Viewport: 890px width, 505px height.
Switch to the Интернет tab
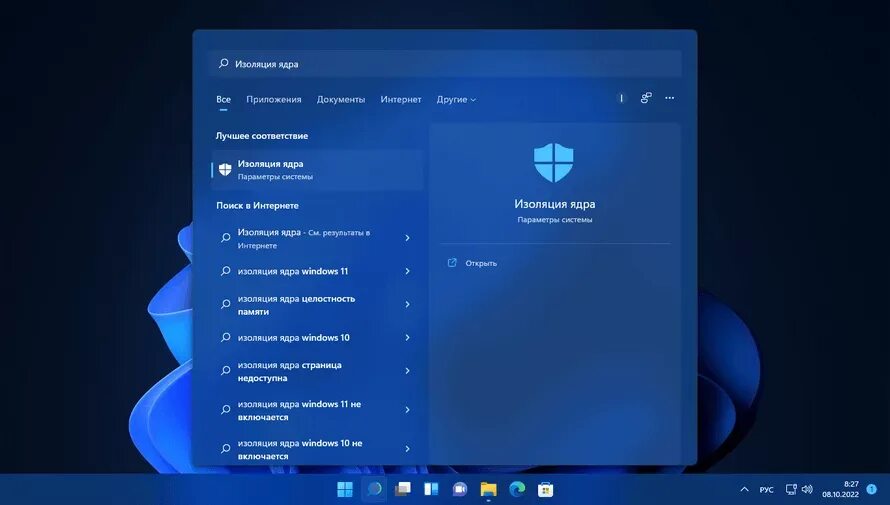click(401, 99)
